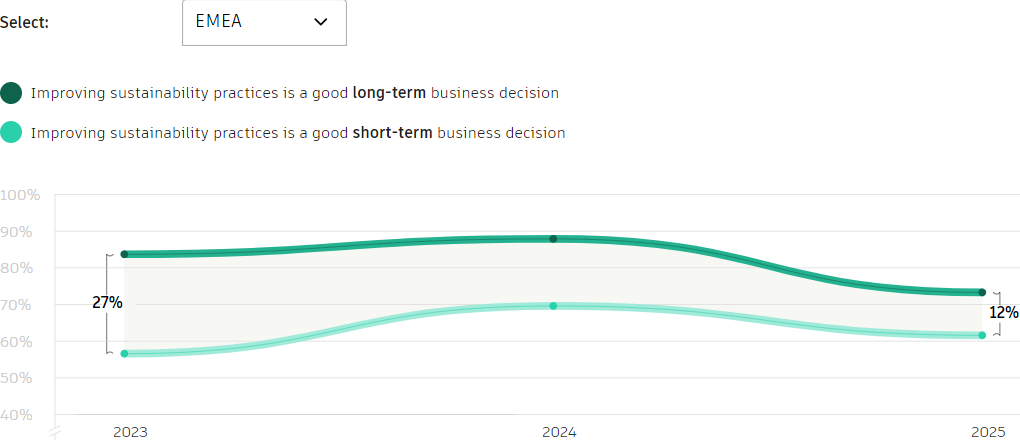Click the 2023 x-axis label
The height and width of the screenshot is (446, 1020).
pyautogui.click(x=130, y=432)
